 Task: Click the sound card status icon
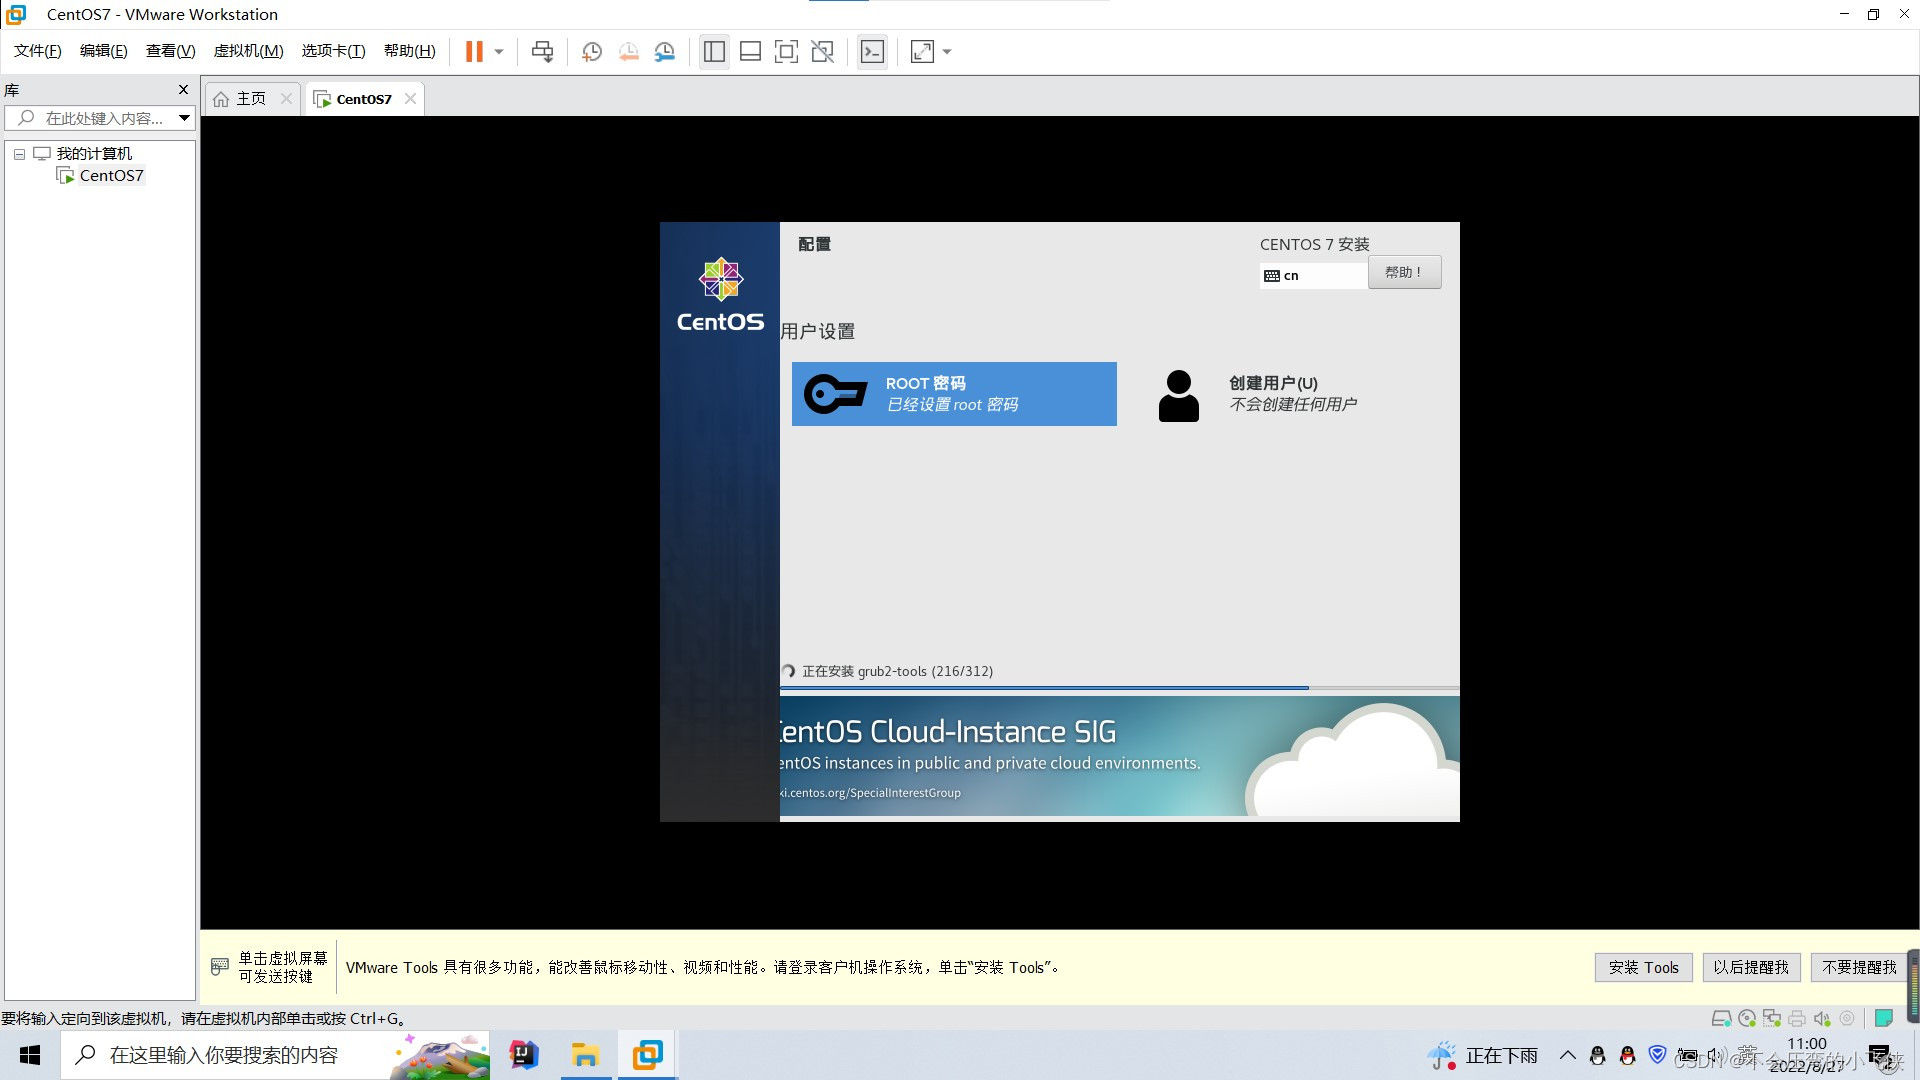coord(1822,1019)
